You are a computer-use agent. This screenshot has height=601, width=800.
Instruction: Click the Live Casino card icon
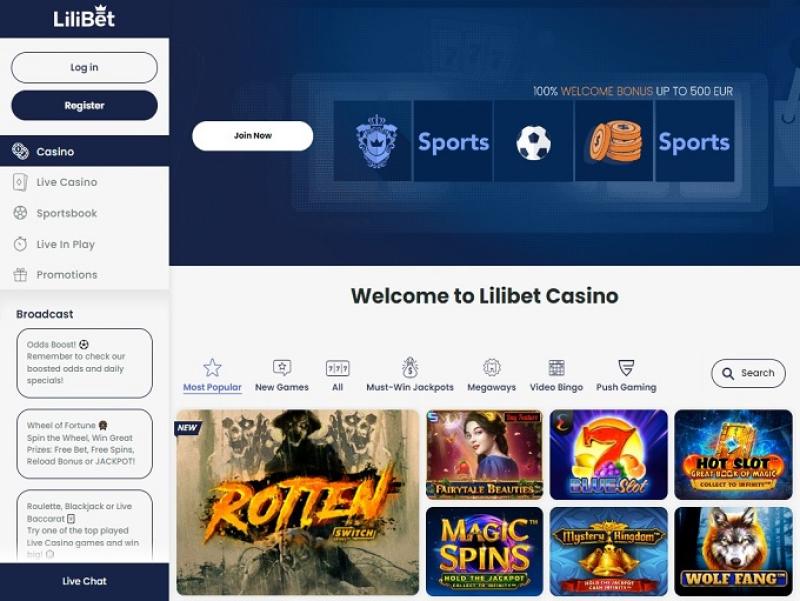click(20, 182)
